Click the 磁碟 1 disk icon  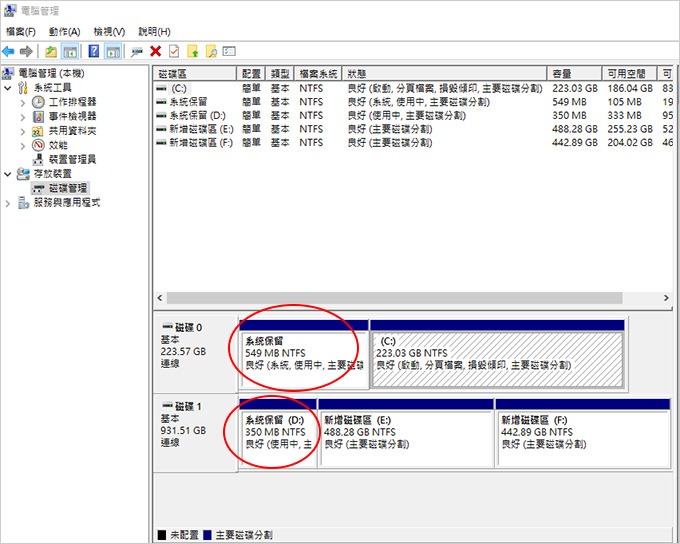click(x=167, y=406)
